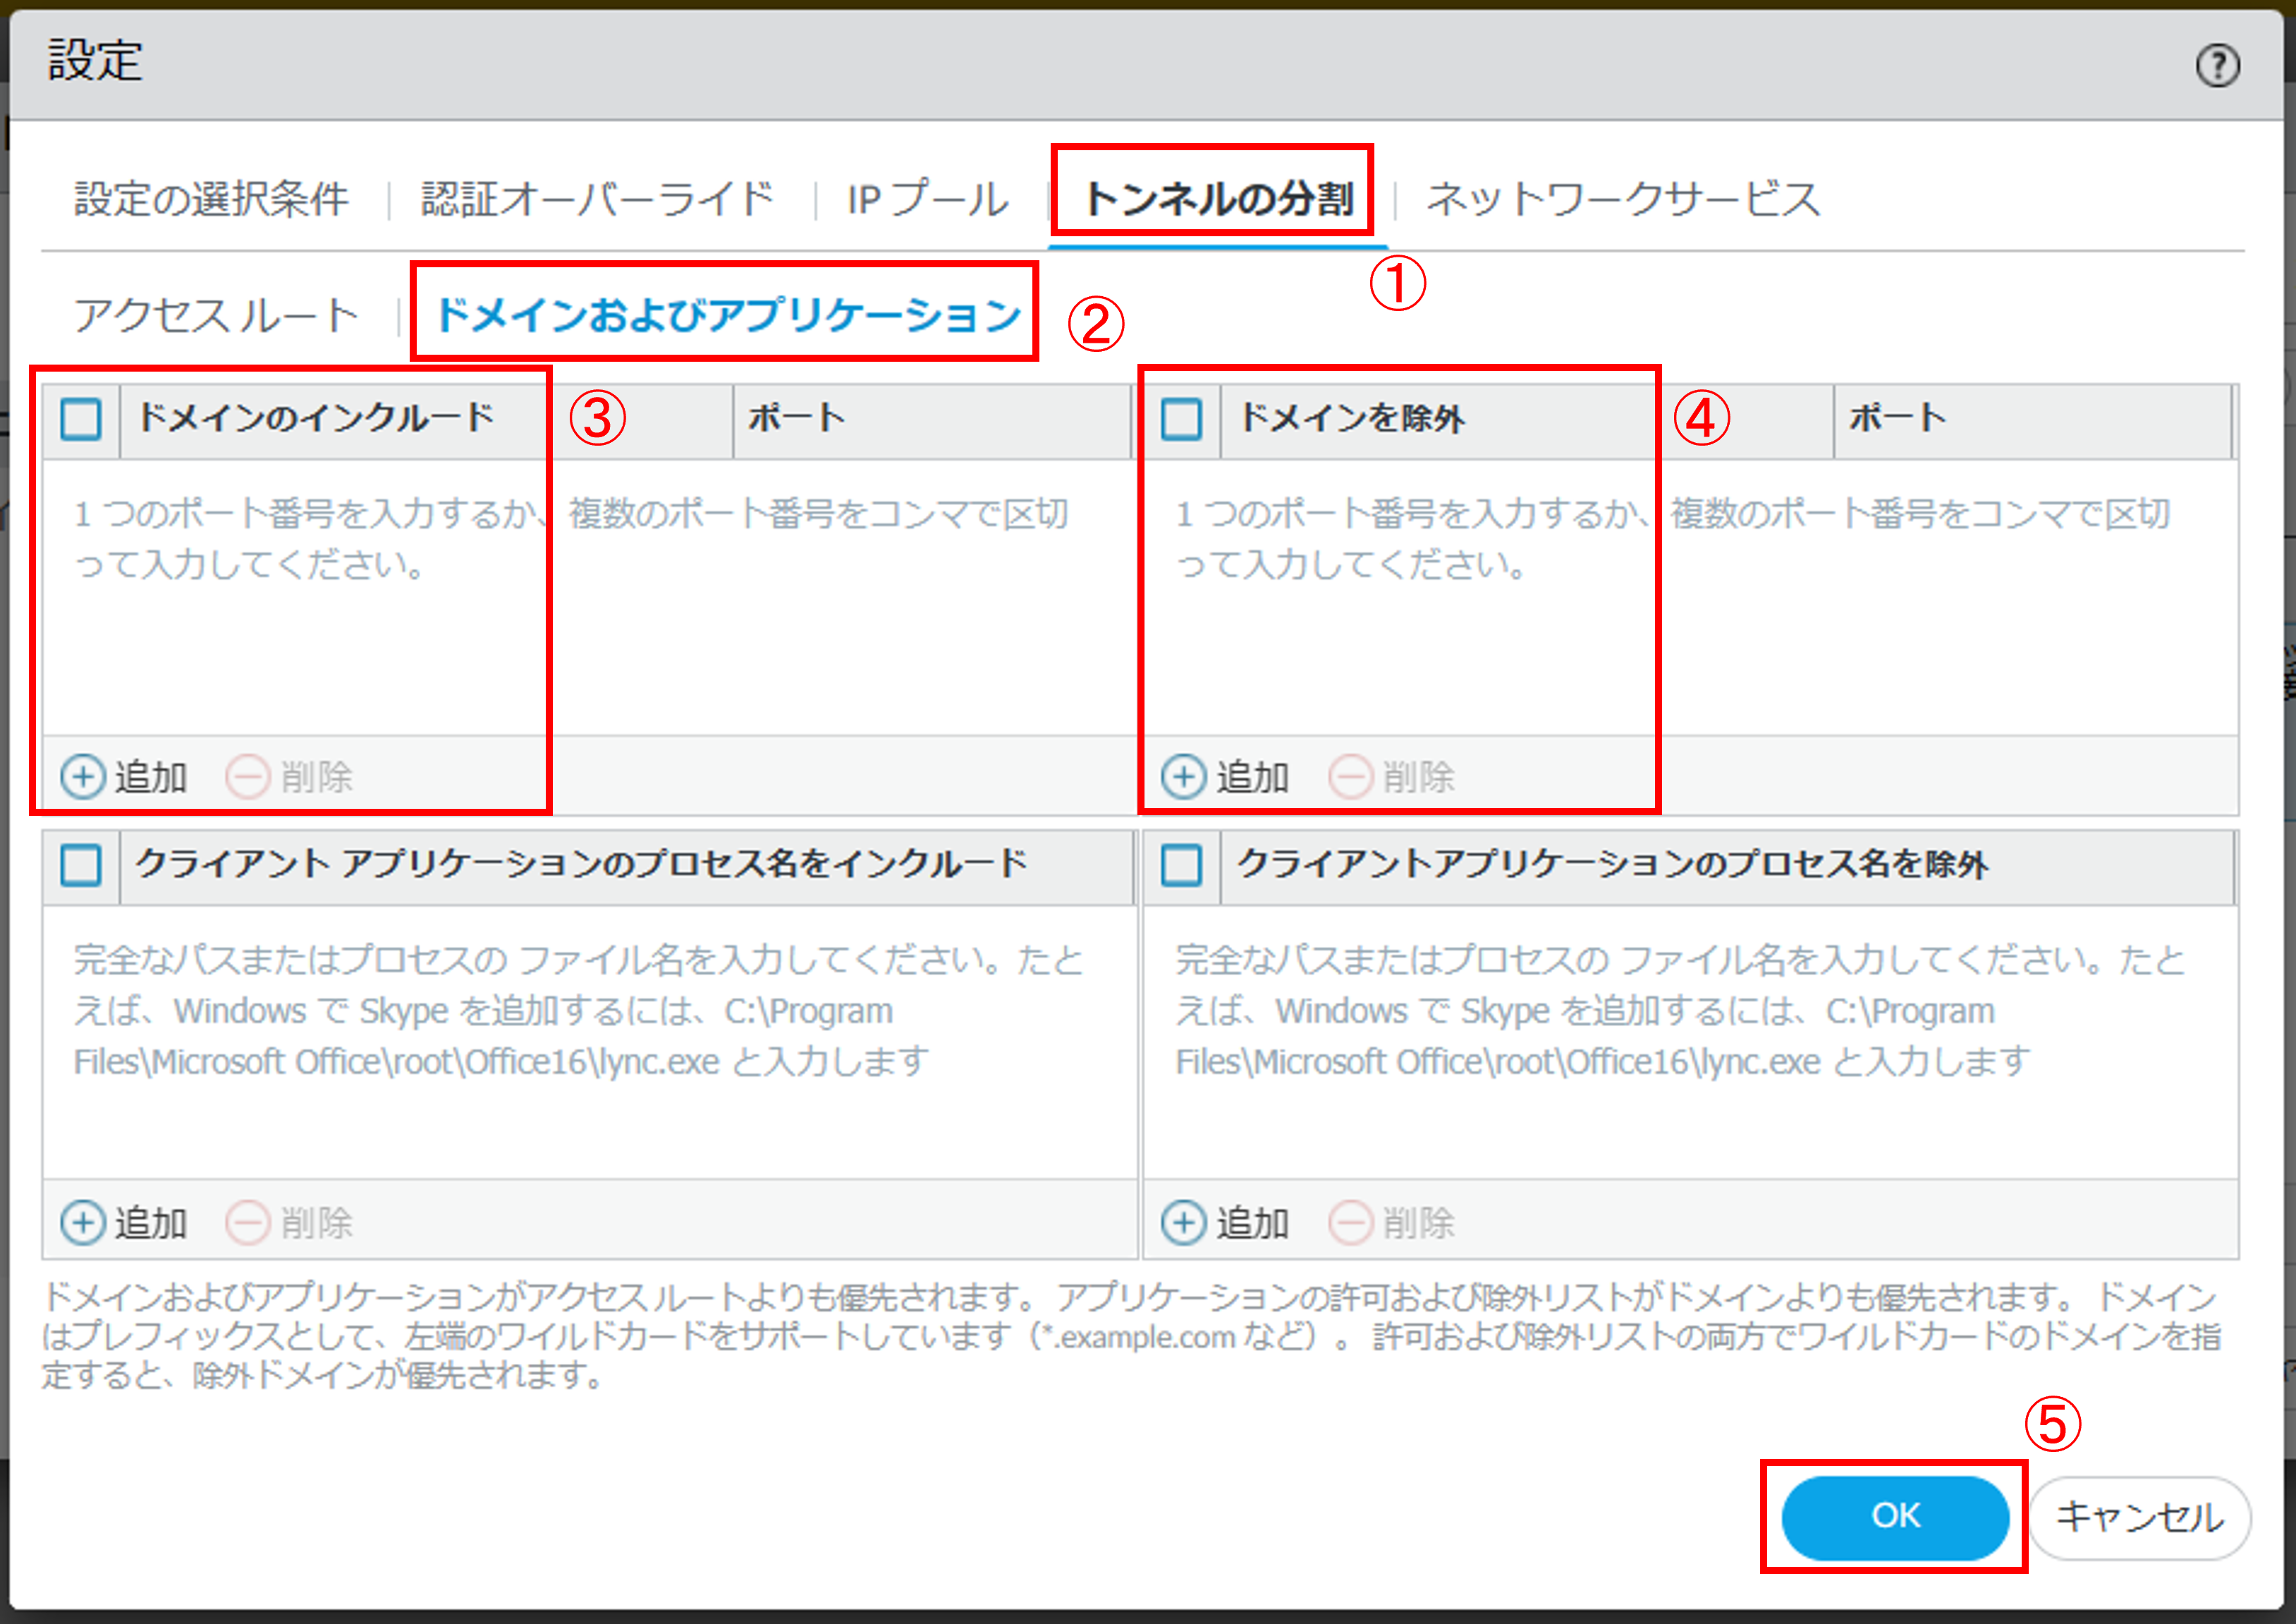
Task: Check the ドメインのインクルード select-all checkbox
Action: (81, 419)
